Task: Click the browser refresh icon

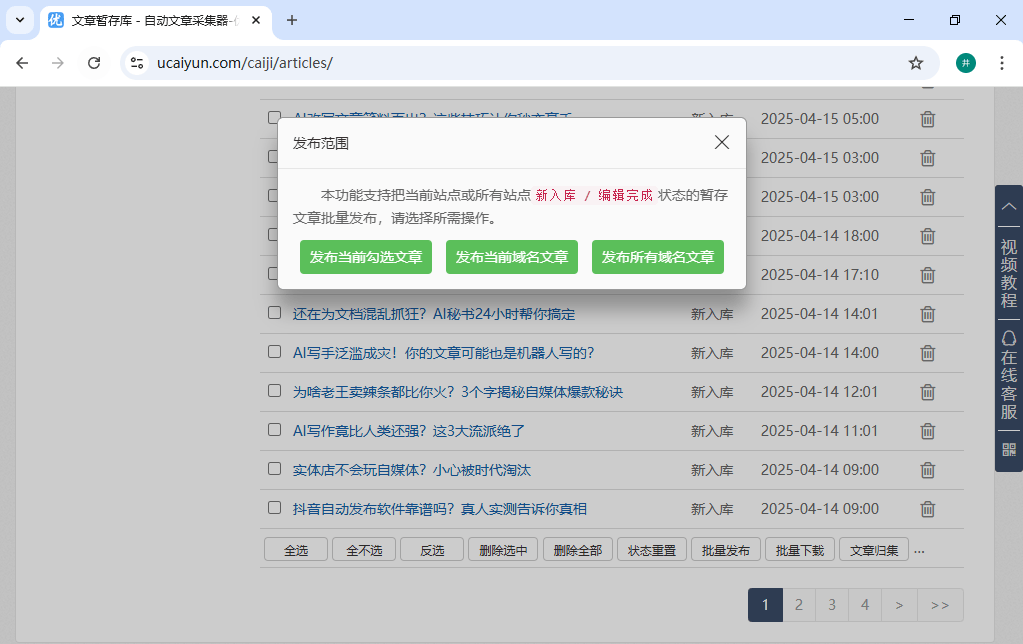Action: [x=95, y=62]
